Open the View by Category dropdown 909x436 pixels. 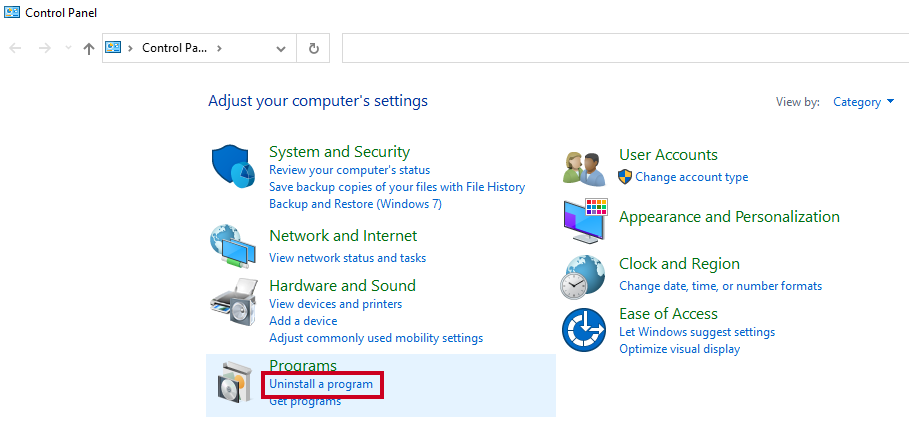(864, 102)
